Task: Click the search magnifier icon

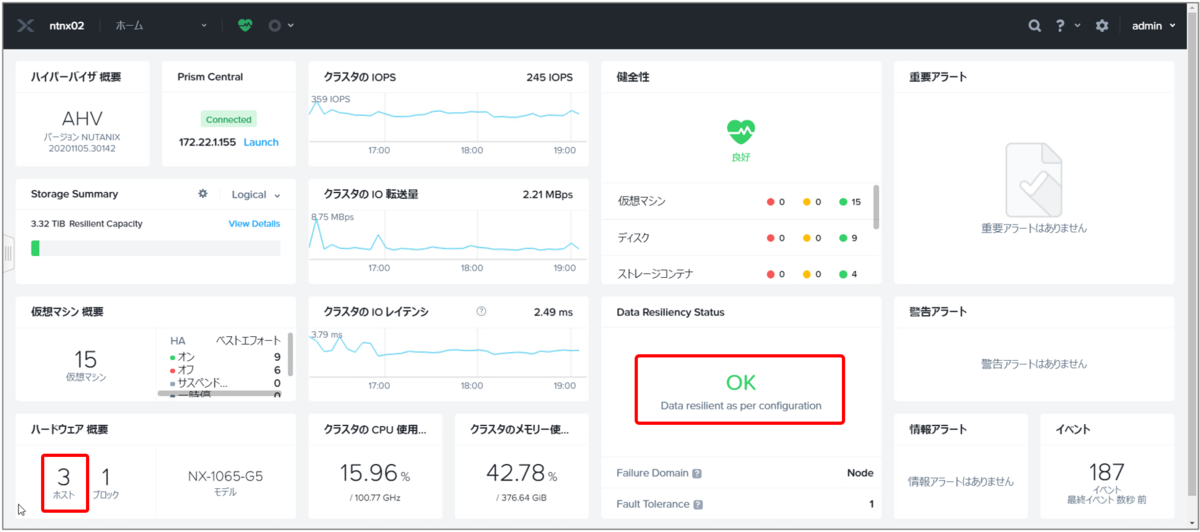Action: click(x=1035, y=25)
